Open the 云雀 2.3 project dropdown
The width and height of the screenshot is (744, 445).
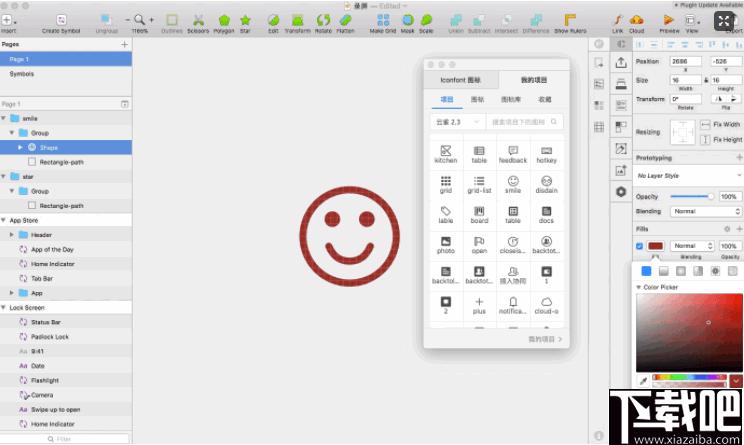[x=457, y=122]
